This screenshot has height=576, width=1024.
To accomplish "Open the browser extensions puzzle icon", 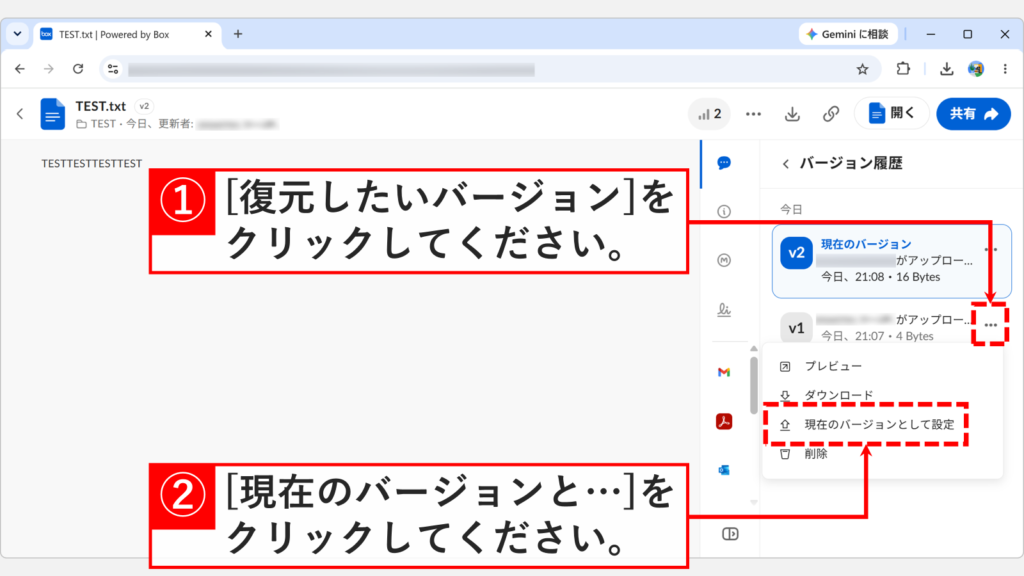I will [x=903, y=69].
